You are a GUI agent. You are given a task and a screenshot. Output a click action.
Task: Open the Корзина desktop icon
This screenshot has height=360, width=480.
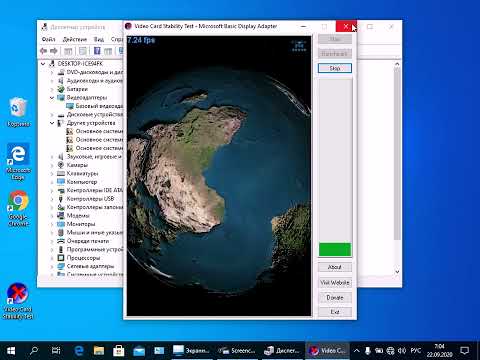(x=18, y=112)
